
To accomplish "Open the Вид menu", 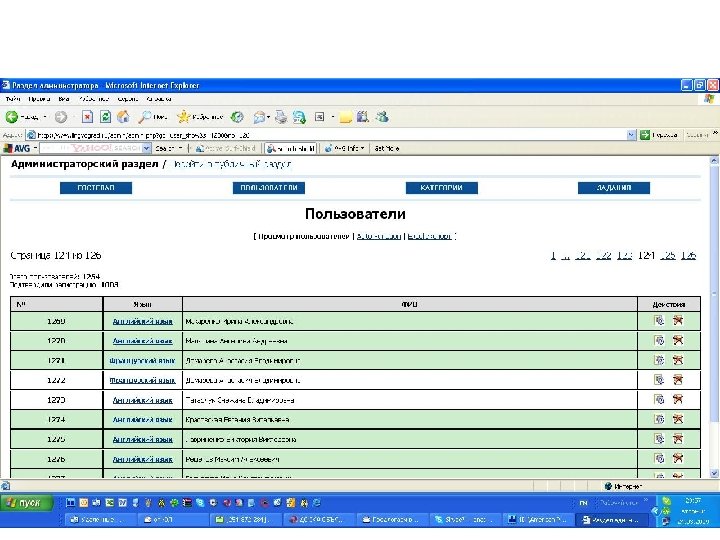I will (64, 99).
